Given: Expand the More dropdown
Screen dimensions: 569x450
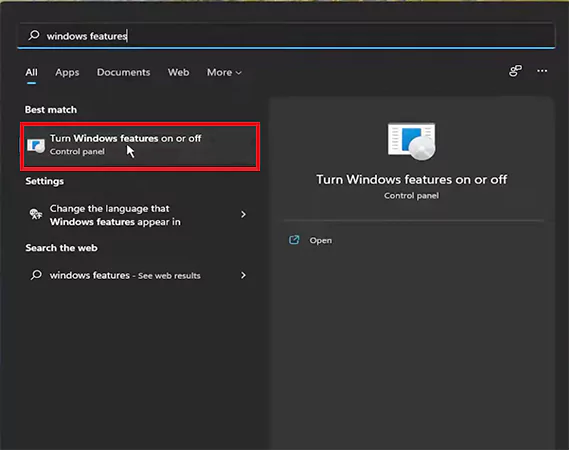Looking at the screenshot, I should 224,72.
